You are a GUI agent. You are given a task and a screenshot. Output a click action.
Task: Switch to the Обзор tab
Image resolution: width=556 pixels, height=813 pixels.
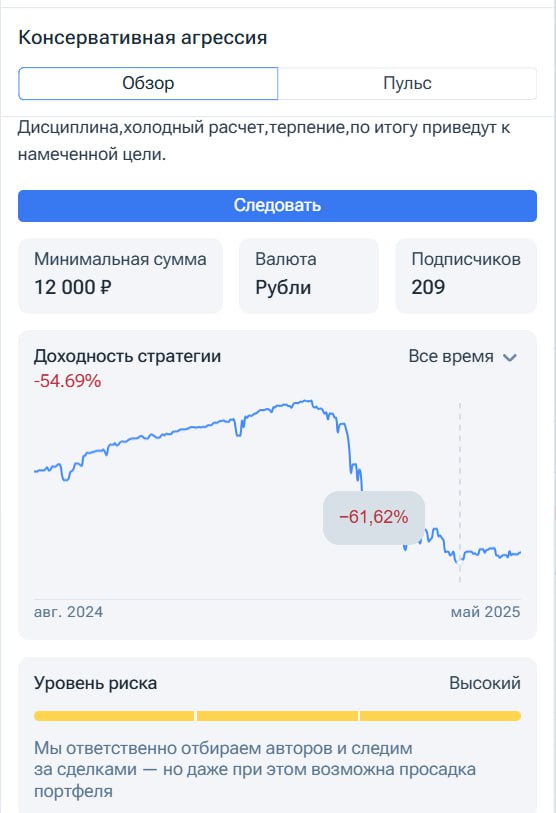tap(148, 83)
